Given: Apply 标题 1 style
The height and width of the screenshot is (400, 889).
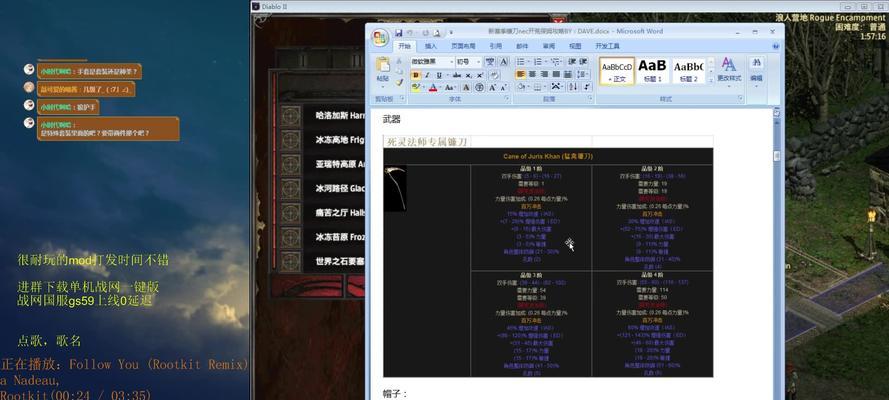Looking at the screenshot, I should [x=653, y=71].
